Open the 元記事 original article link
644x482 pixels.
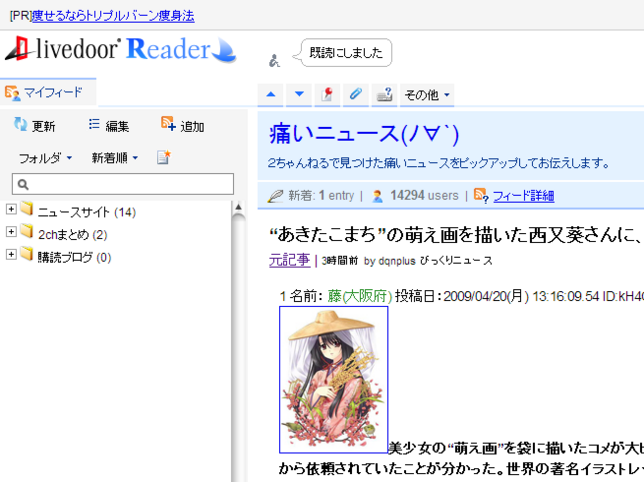289,260
